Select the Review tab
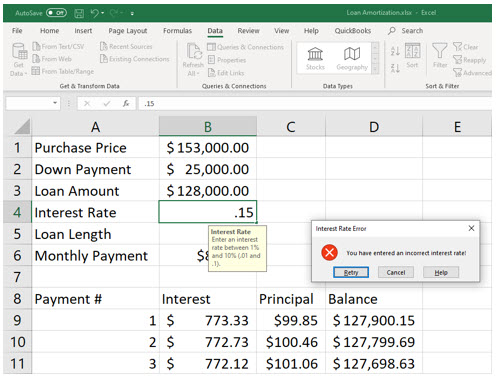Screen dimensions: 498x378 pyautogui.click(x=248, y=31)
